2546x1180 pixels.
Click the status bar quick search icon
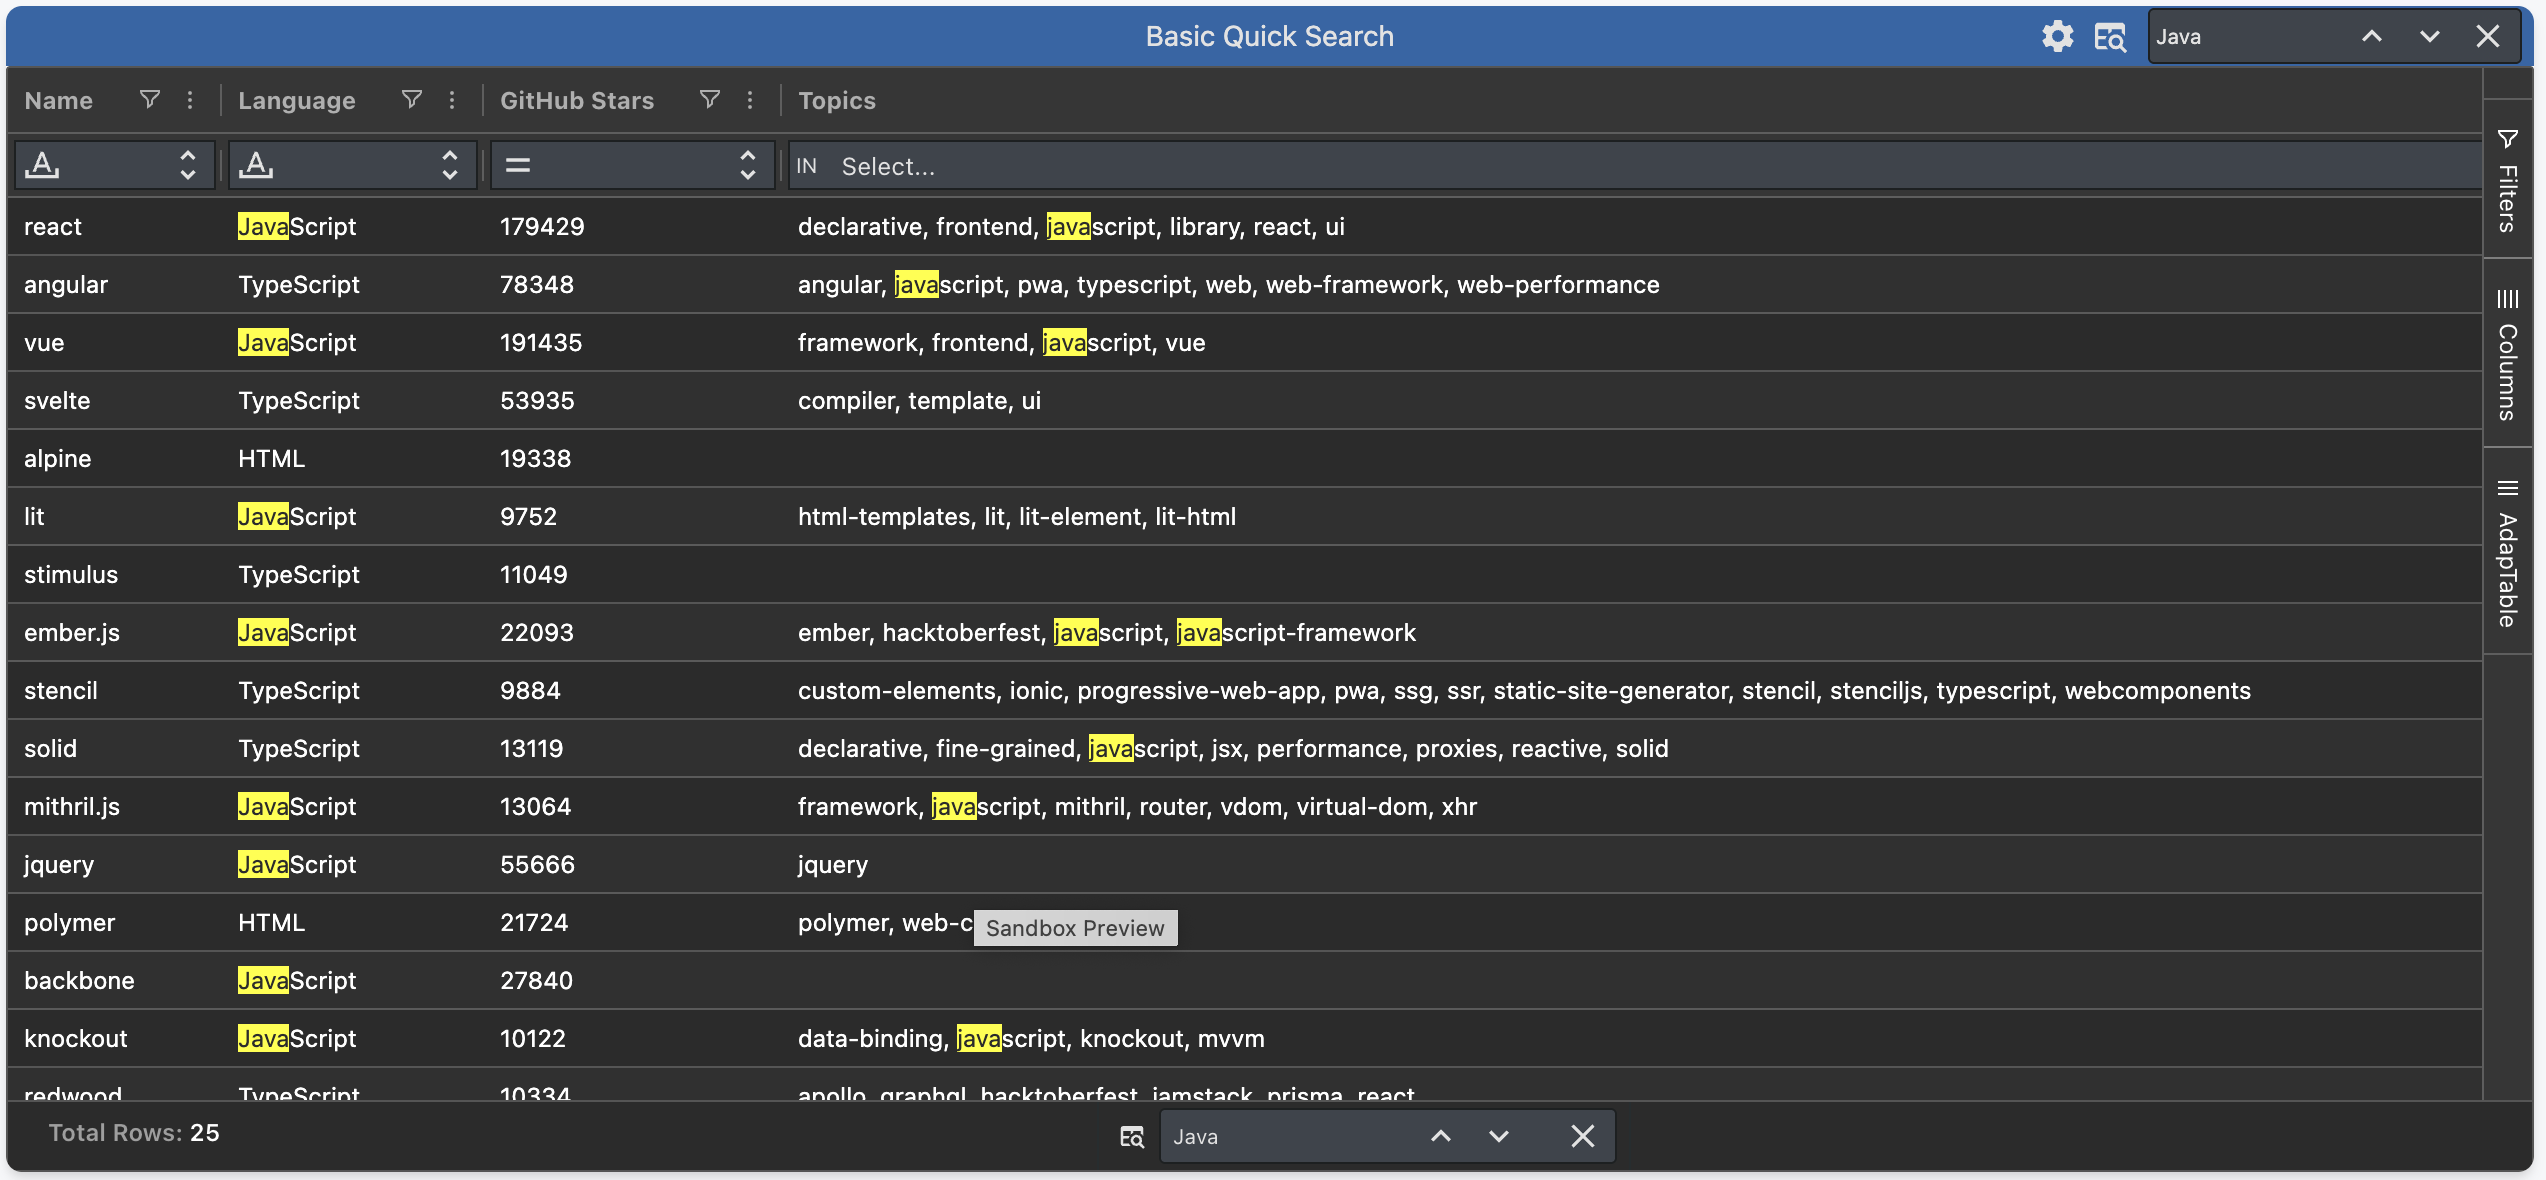pyautogui.click(x=1131, y=1137)
